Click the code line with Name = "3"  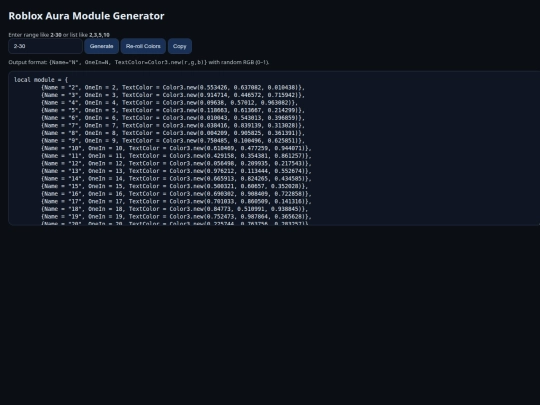pyautogui.click(x=173, y=95)
